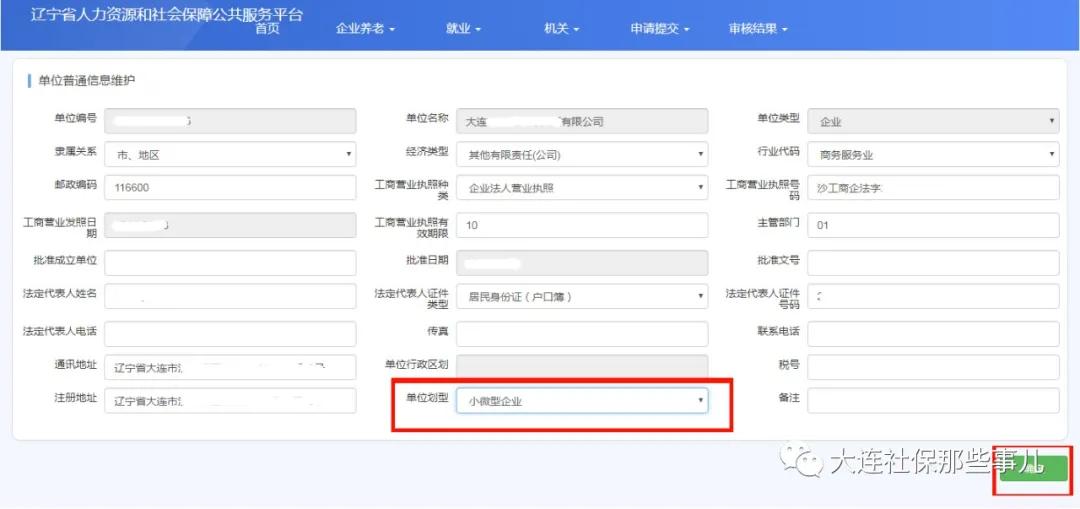Click the 辽宁省人力资源和社会保障公共服务平台 title
Viewport: 1080px width, 509px height.
coord(166,15)
